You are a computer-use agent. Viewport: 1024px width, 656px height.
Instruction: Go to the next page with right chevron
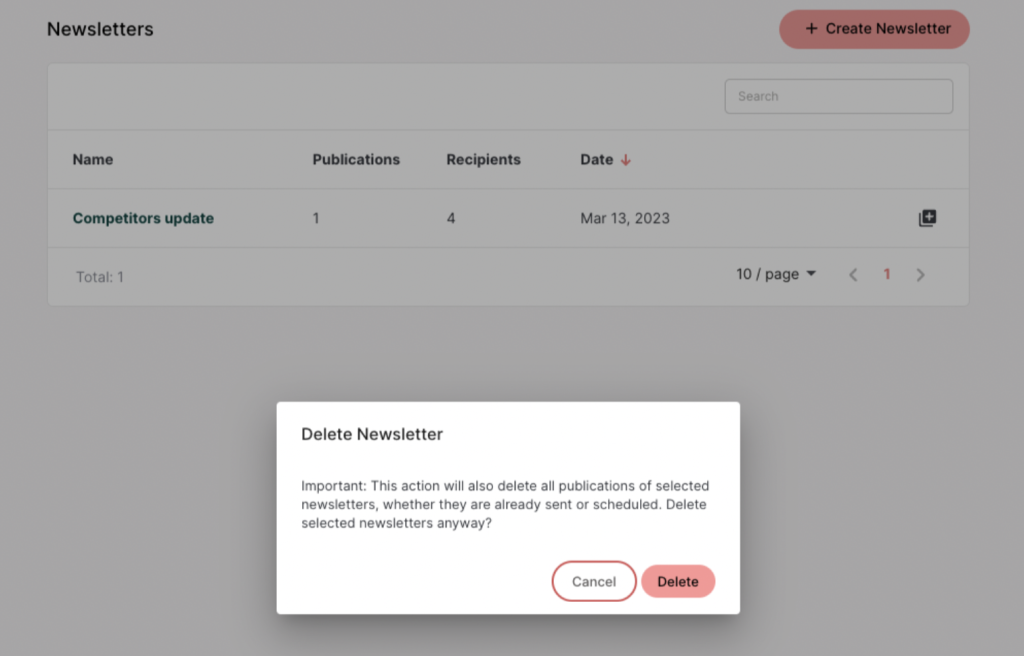(x=920, y=275)
